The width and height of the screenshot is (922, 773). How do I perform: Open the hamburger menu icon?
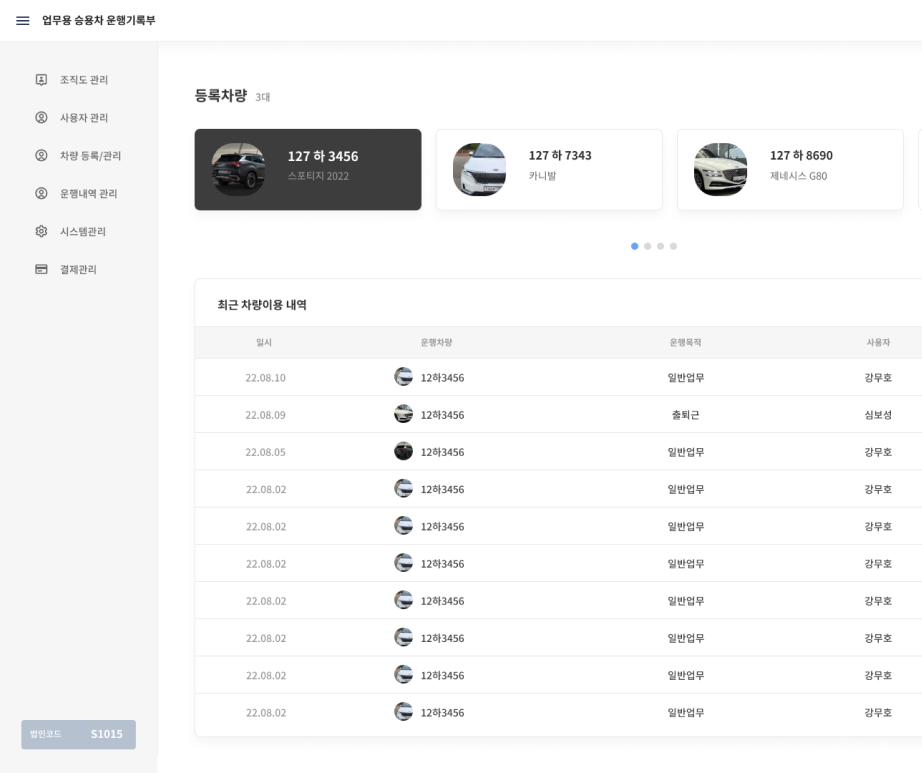point(22,21)
